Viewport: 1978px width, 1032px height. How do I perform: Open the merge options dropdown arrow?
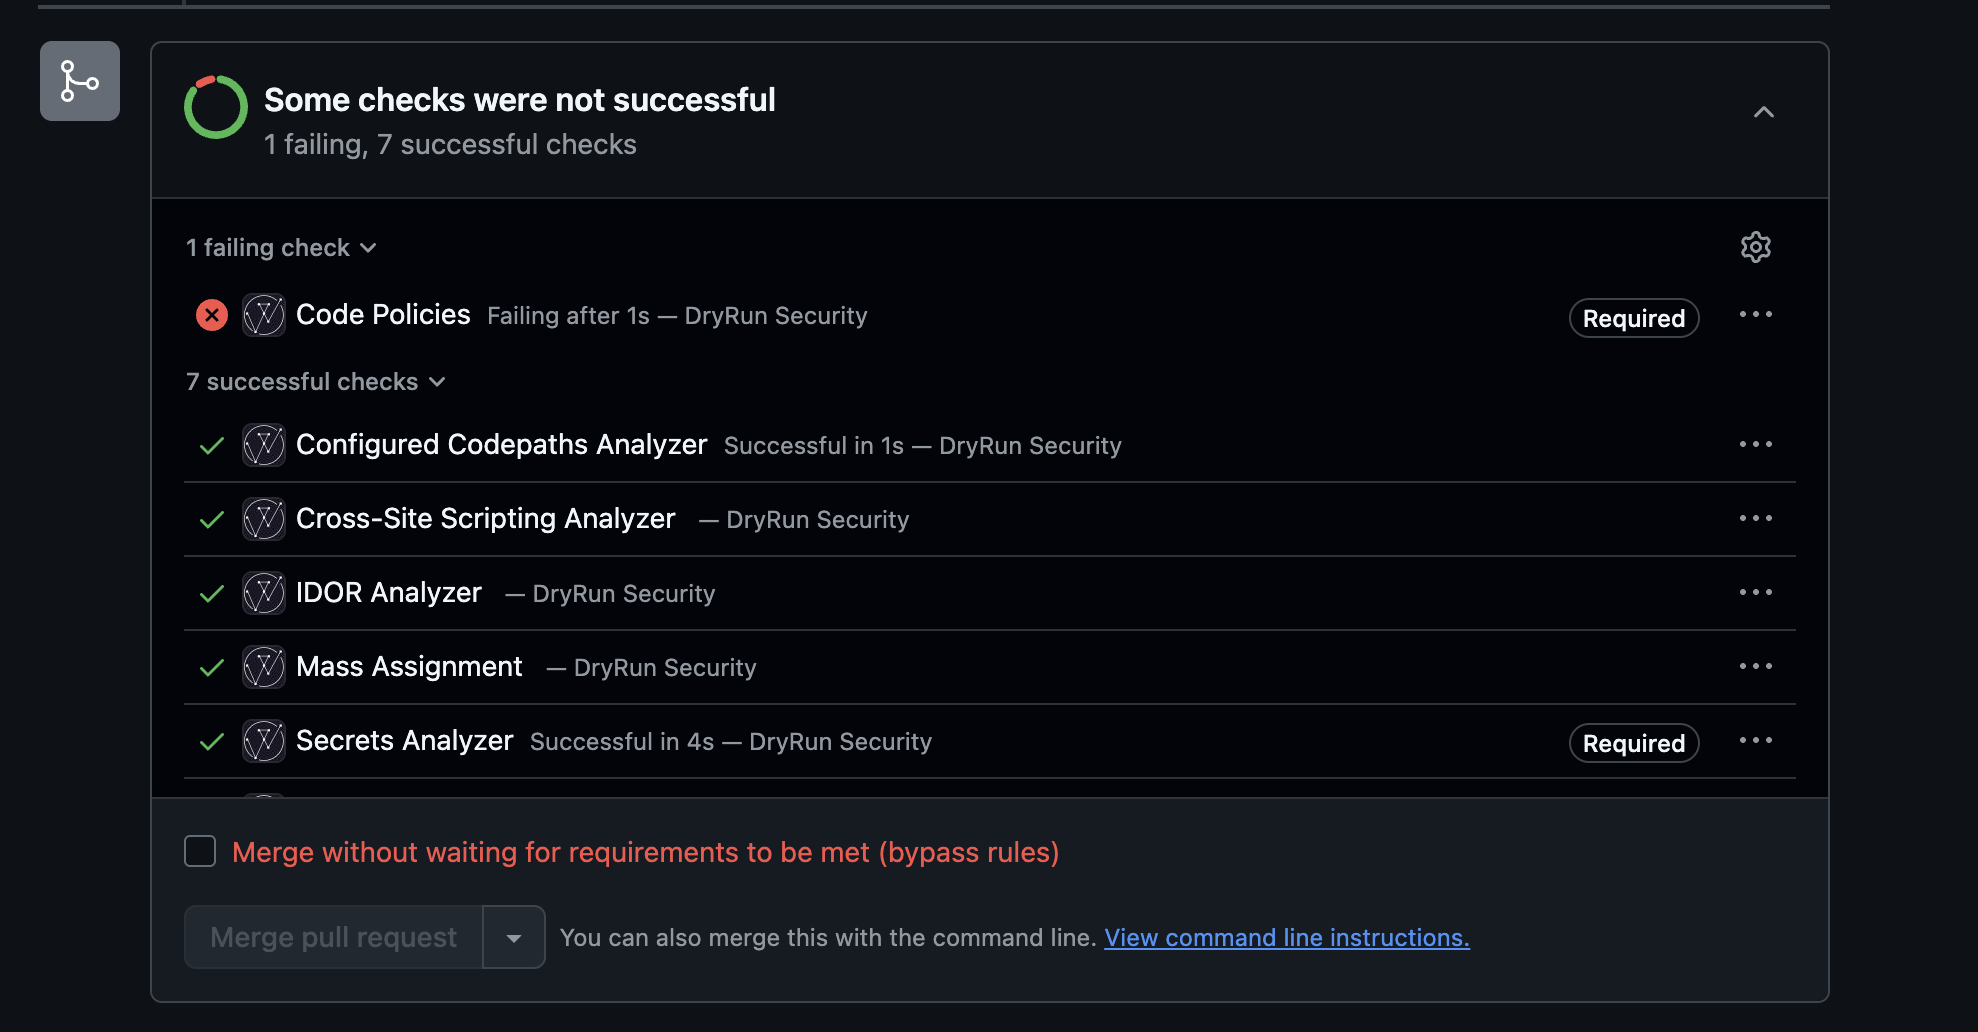coord(513,937)
